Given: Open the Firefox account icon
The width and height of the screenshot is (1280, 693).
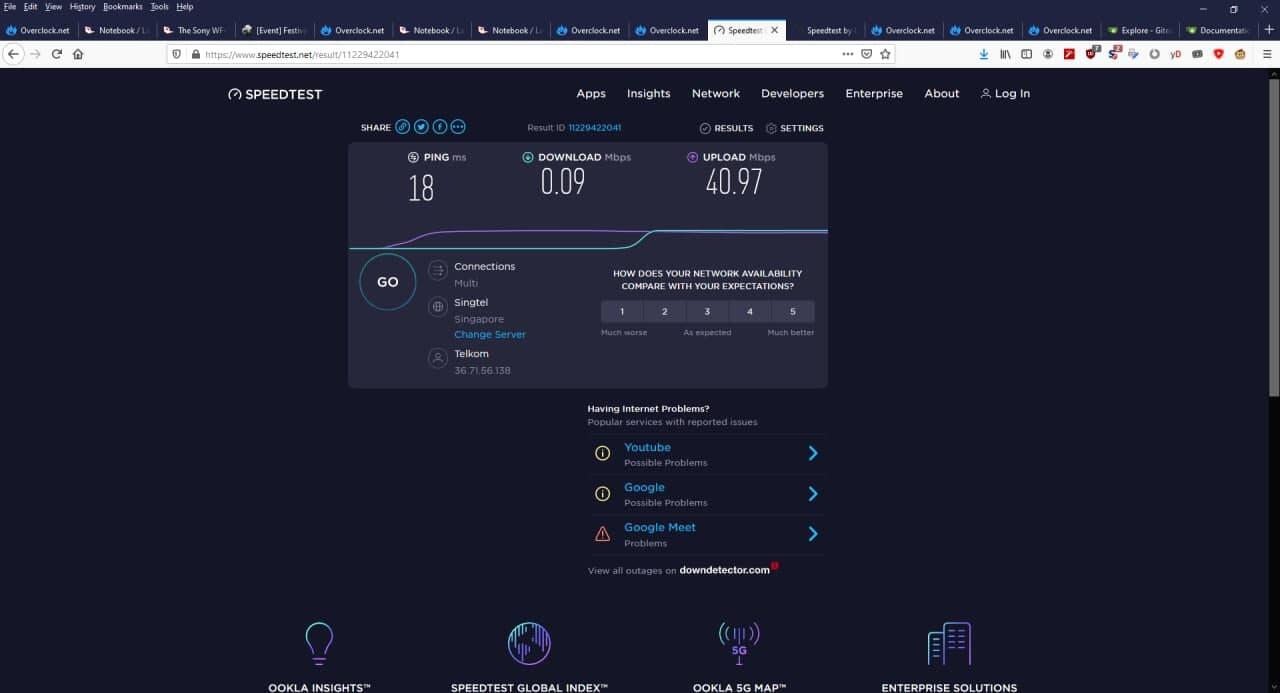Looking at the screenshot, I should coord(1048,54).
